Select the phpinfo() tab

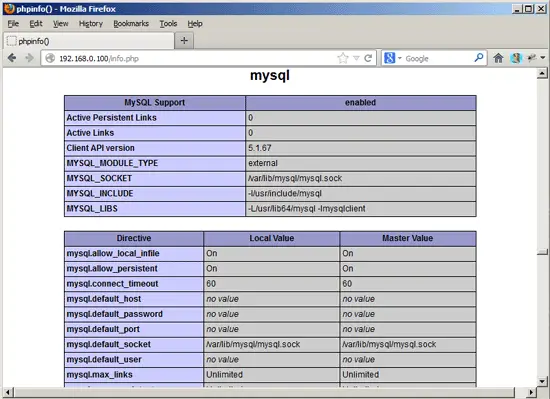click(88, 41)
